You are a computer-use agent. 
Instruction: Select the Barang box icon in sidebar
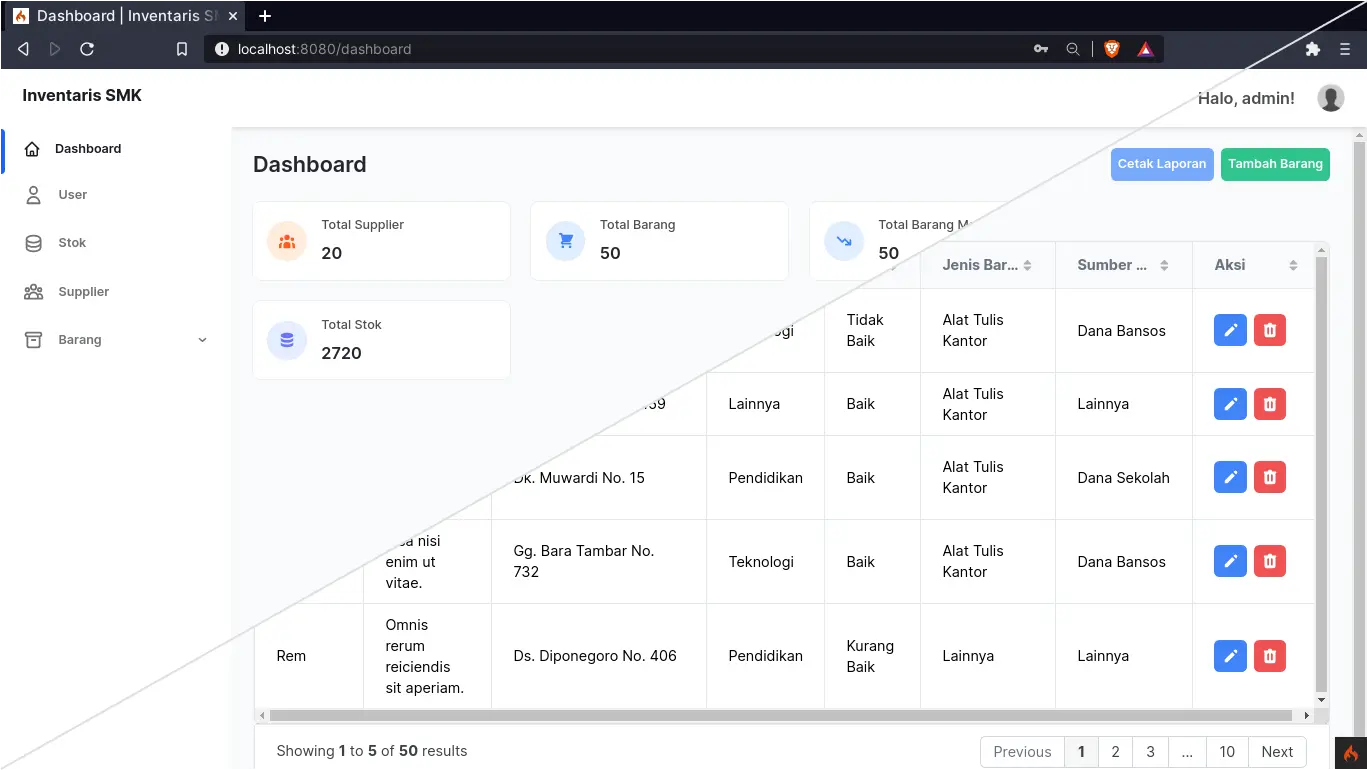31,339
